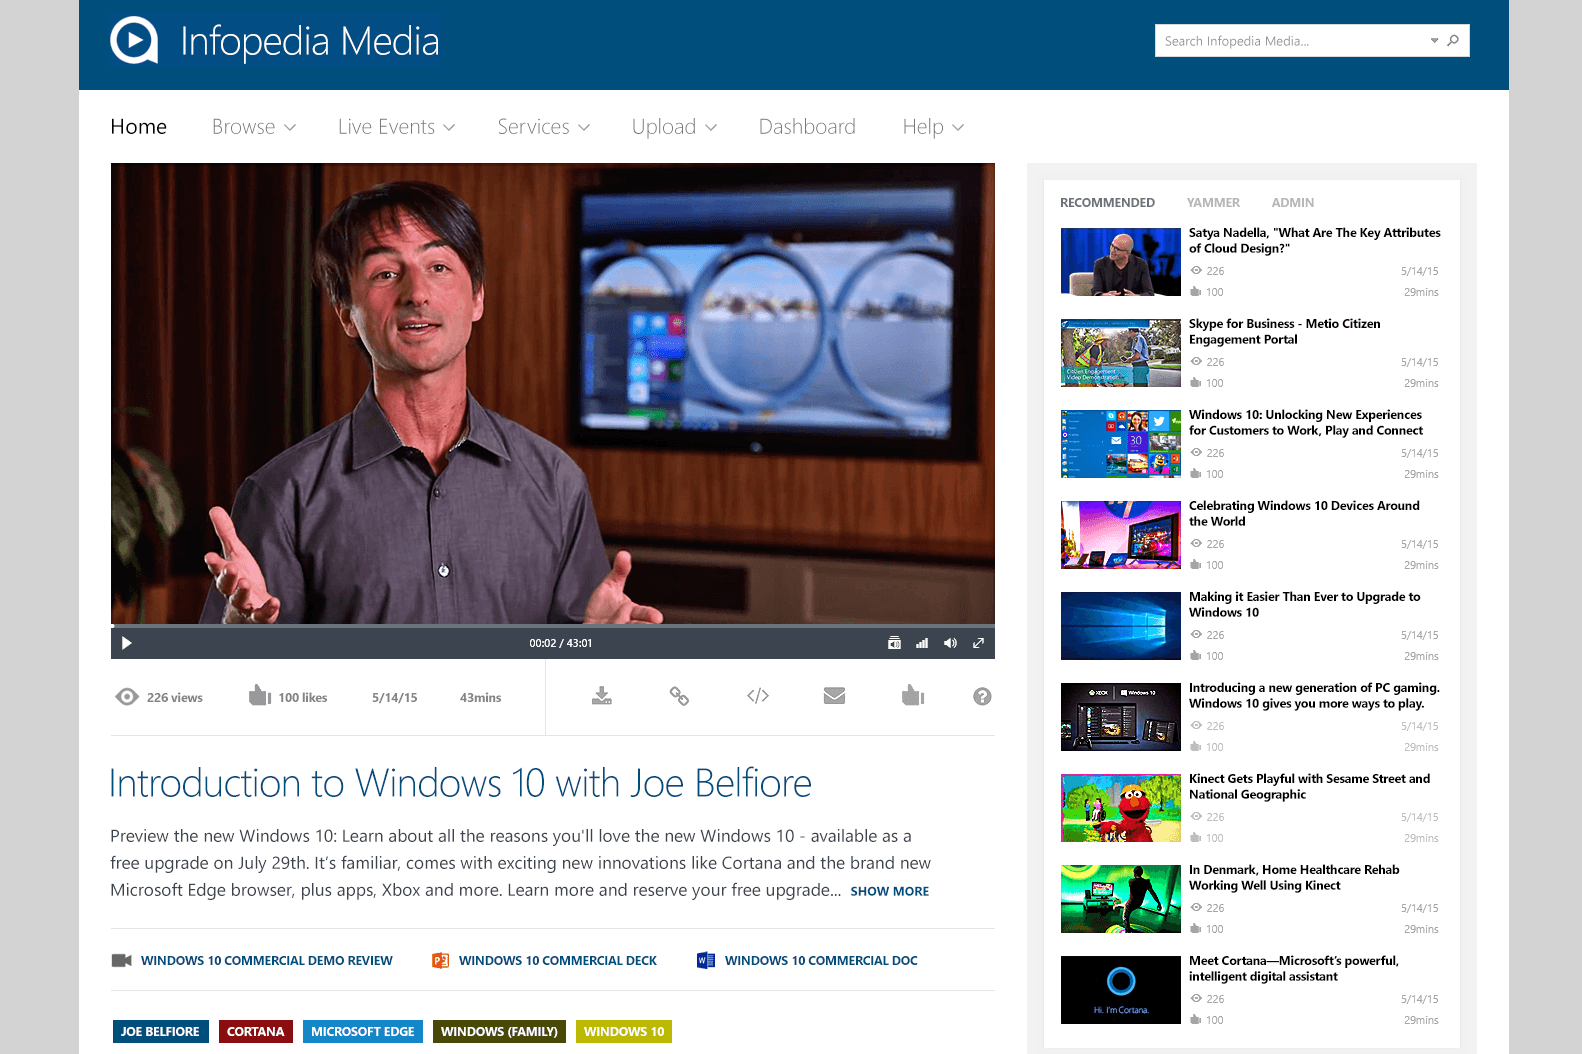Open Windows 10 Commercial Demo Review link
The height and width of the screenshot is (1054, 1582).
pyautogui.click(x=267, y=961)
